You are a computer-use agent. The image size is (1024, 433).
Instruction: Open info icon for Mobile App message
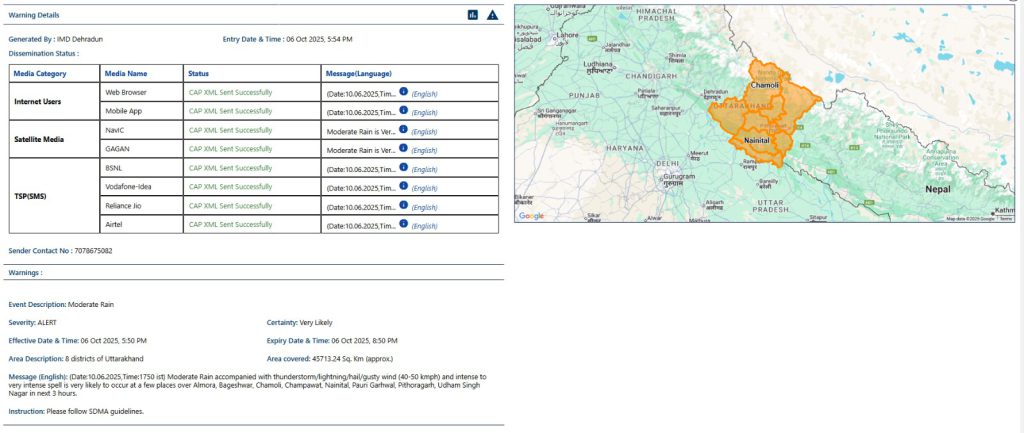(403, 111)
